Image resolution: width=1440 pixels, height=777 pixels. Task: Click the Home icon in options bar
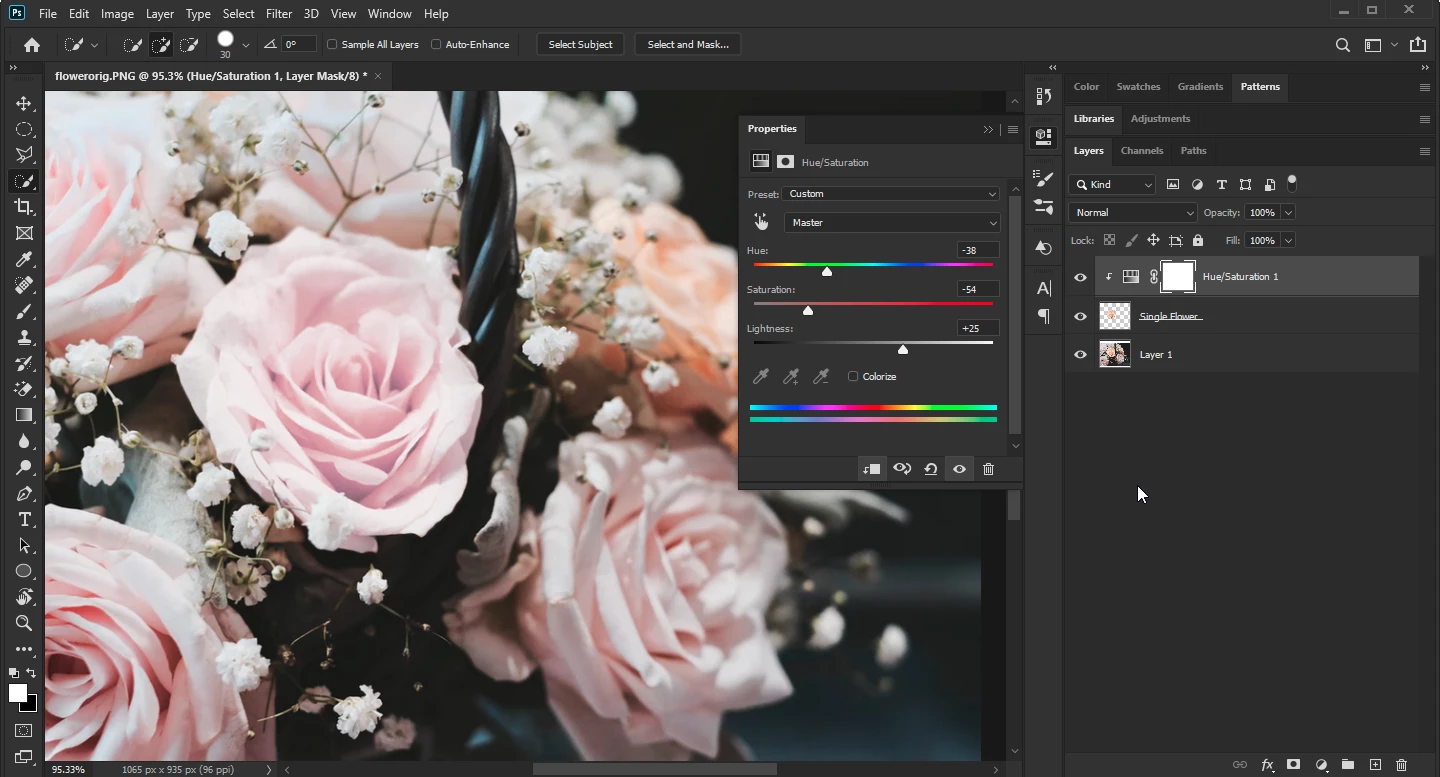click(32, 45)
